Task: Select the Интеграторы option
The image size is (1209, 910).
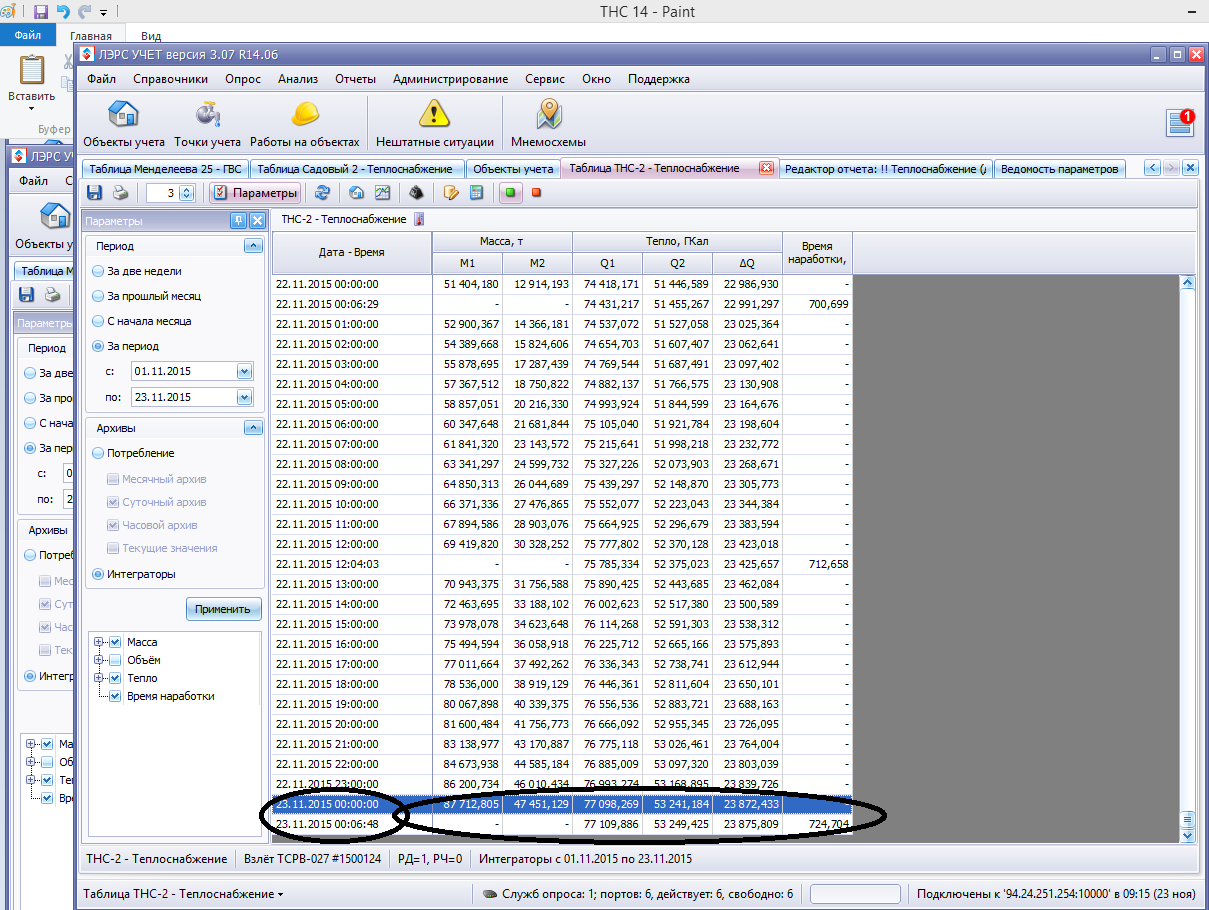Action: click(97, 574)
